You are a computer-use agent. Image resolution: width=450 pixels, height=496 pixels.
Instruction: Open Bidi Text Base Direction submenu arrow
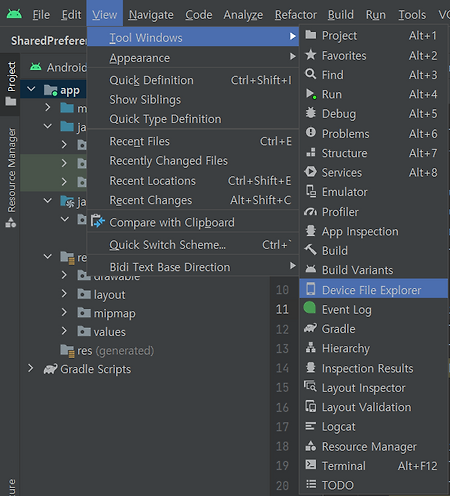(x=292, y=266)
